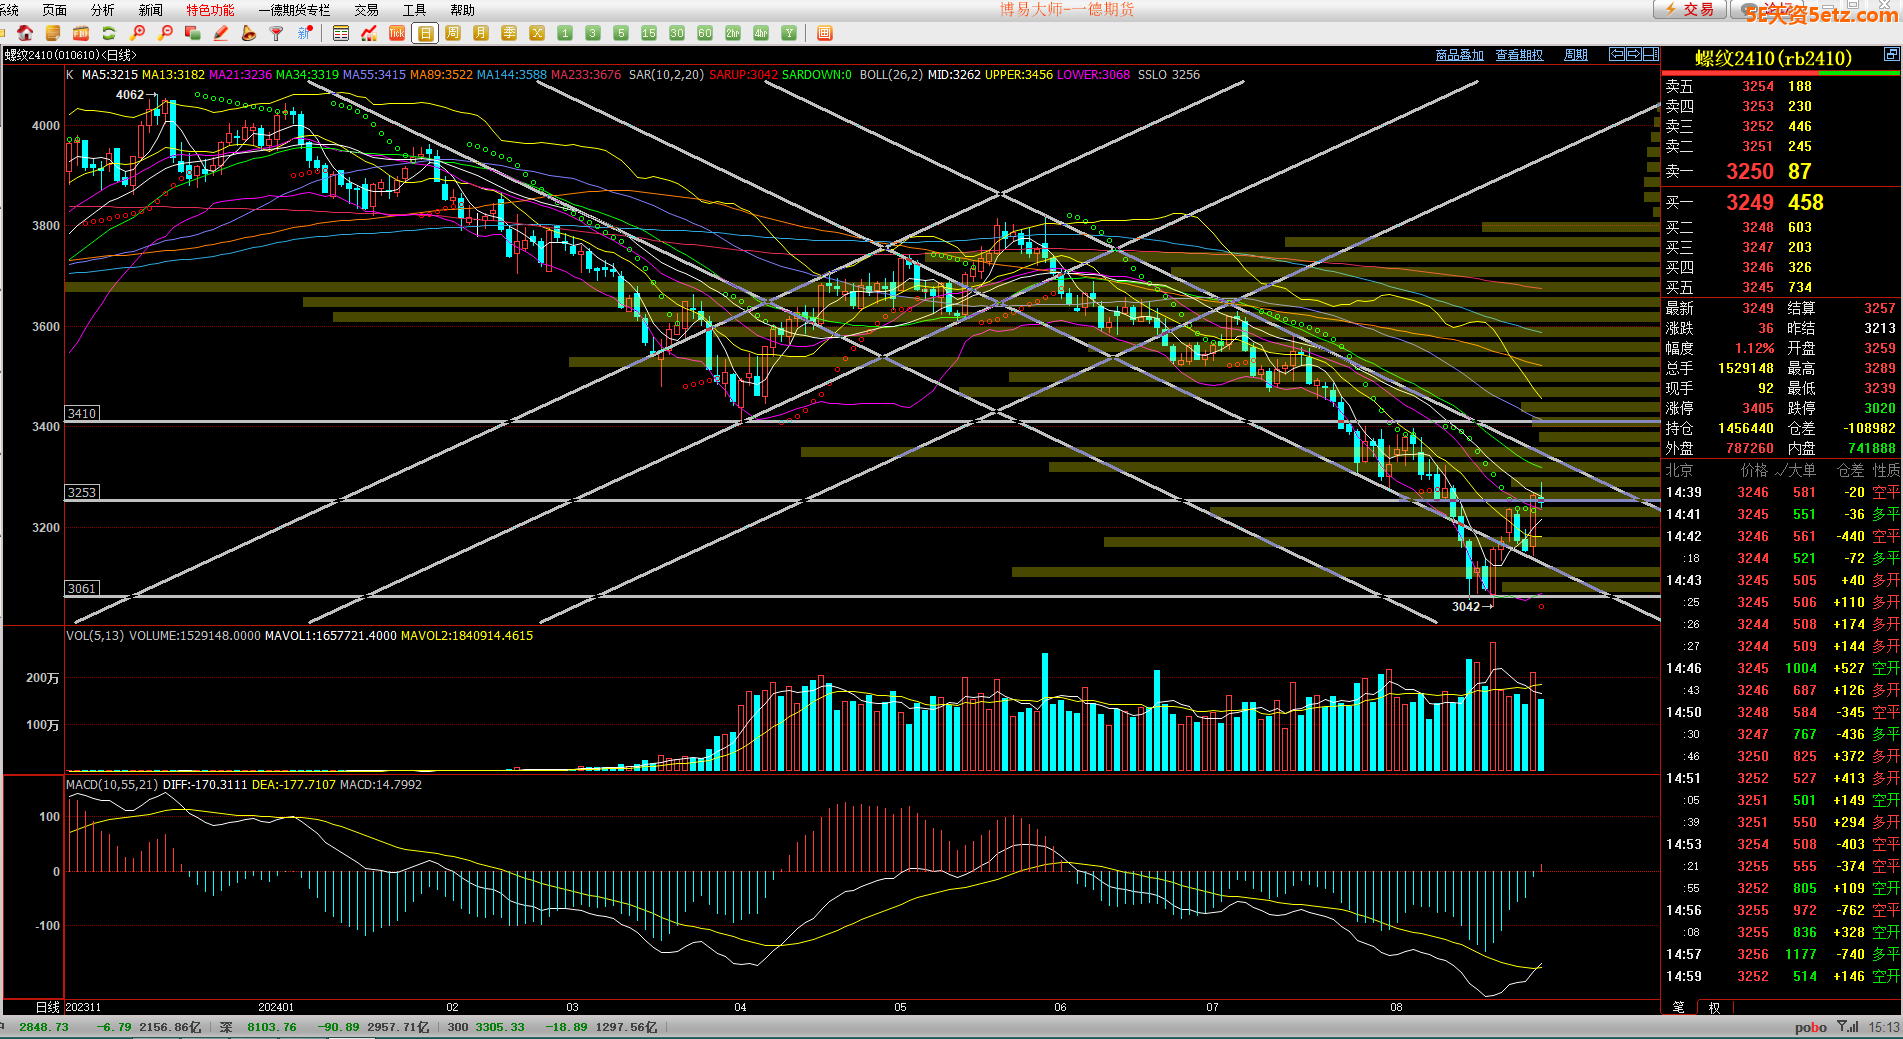Viewport: 1903px width, 1039px height.
Task: Click the 商品叠加 link
Action: click(x=1459, y=55)
